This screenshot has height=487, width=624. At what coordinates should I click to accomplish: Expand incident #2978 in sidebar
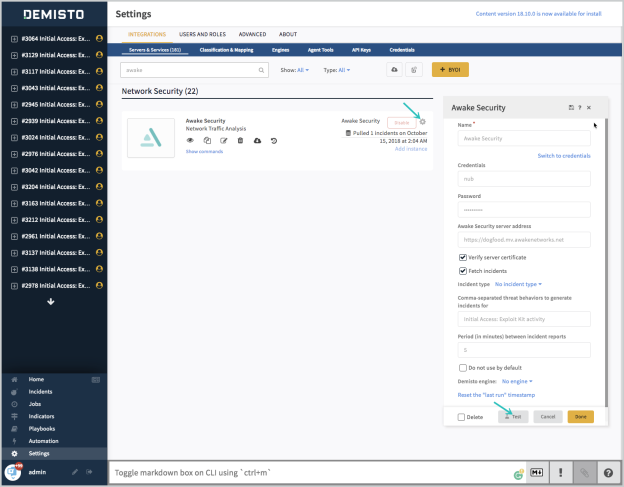[14, 286]
